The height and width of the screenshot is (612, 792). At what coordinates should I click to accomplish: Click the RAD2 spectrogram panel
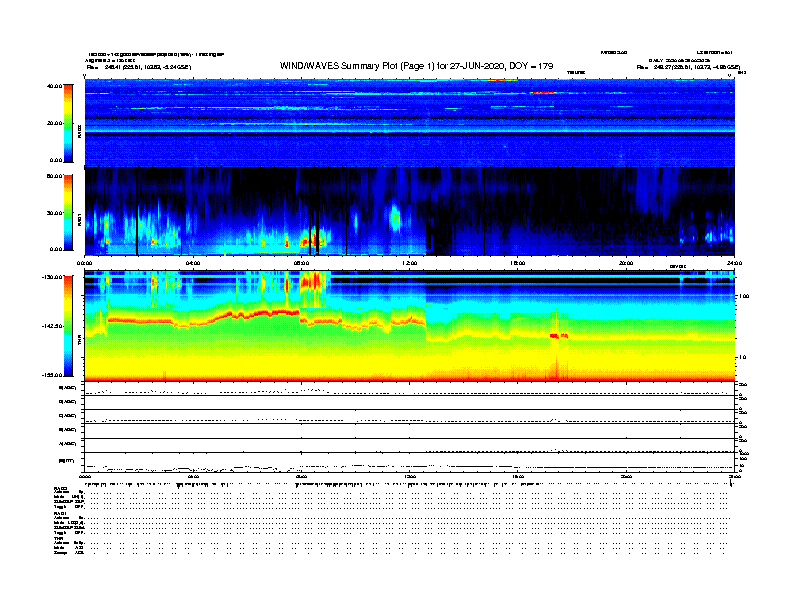(x=409, y=122)
